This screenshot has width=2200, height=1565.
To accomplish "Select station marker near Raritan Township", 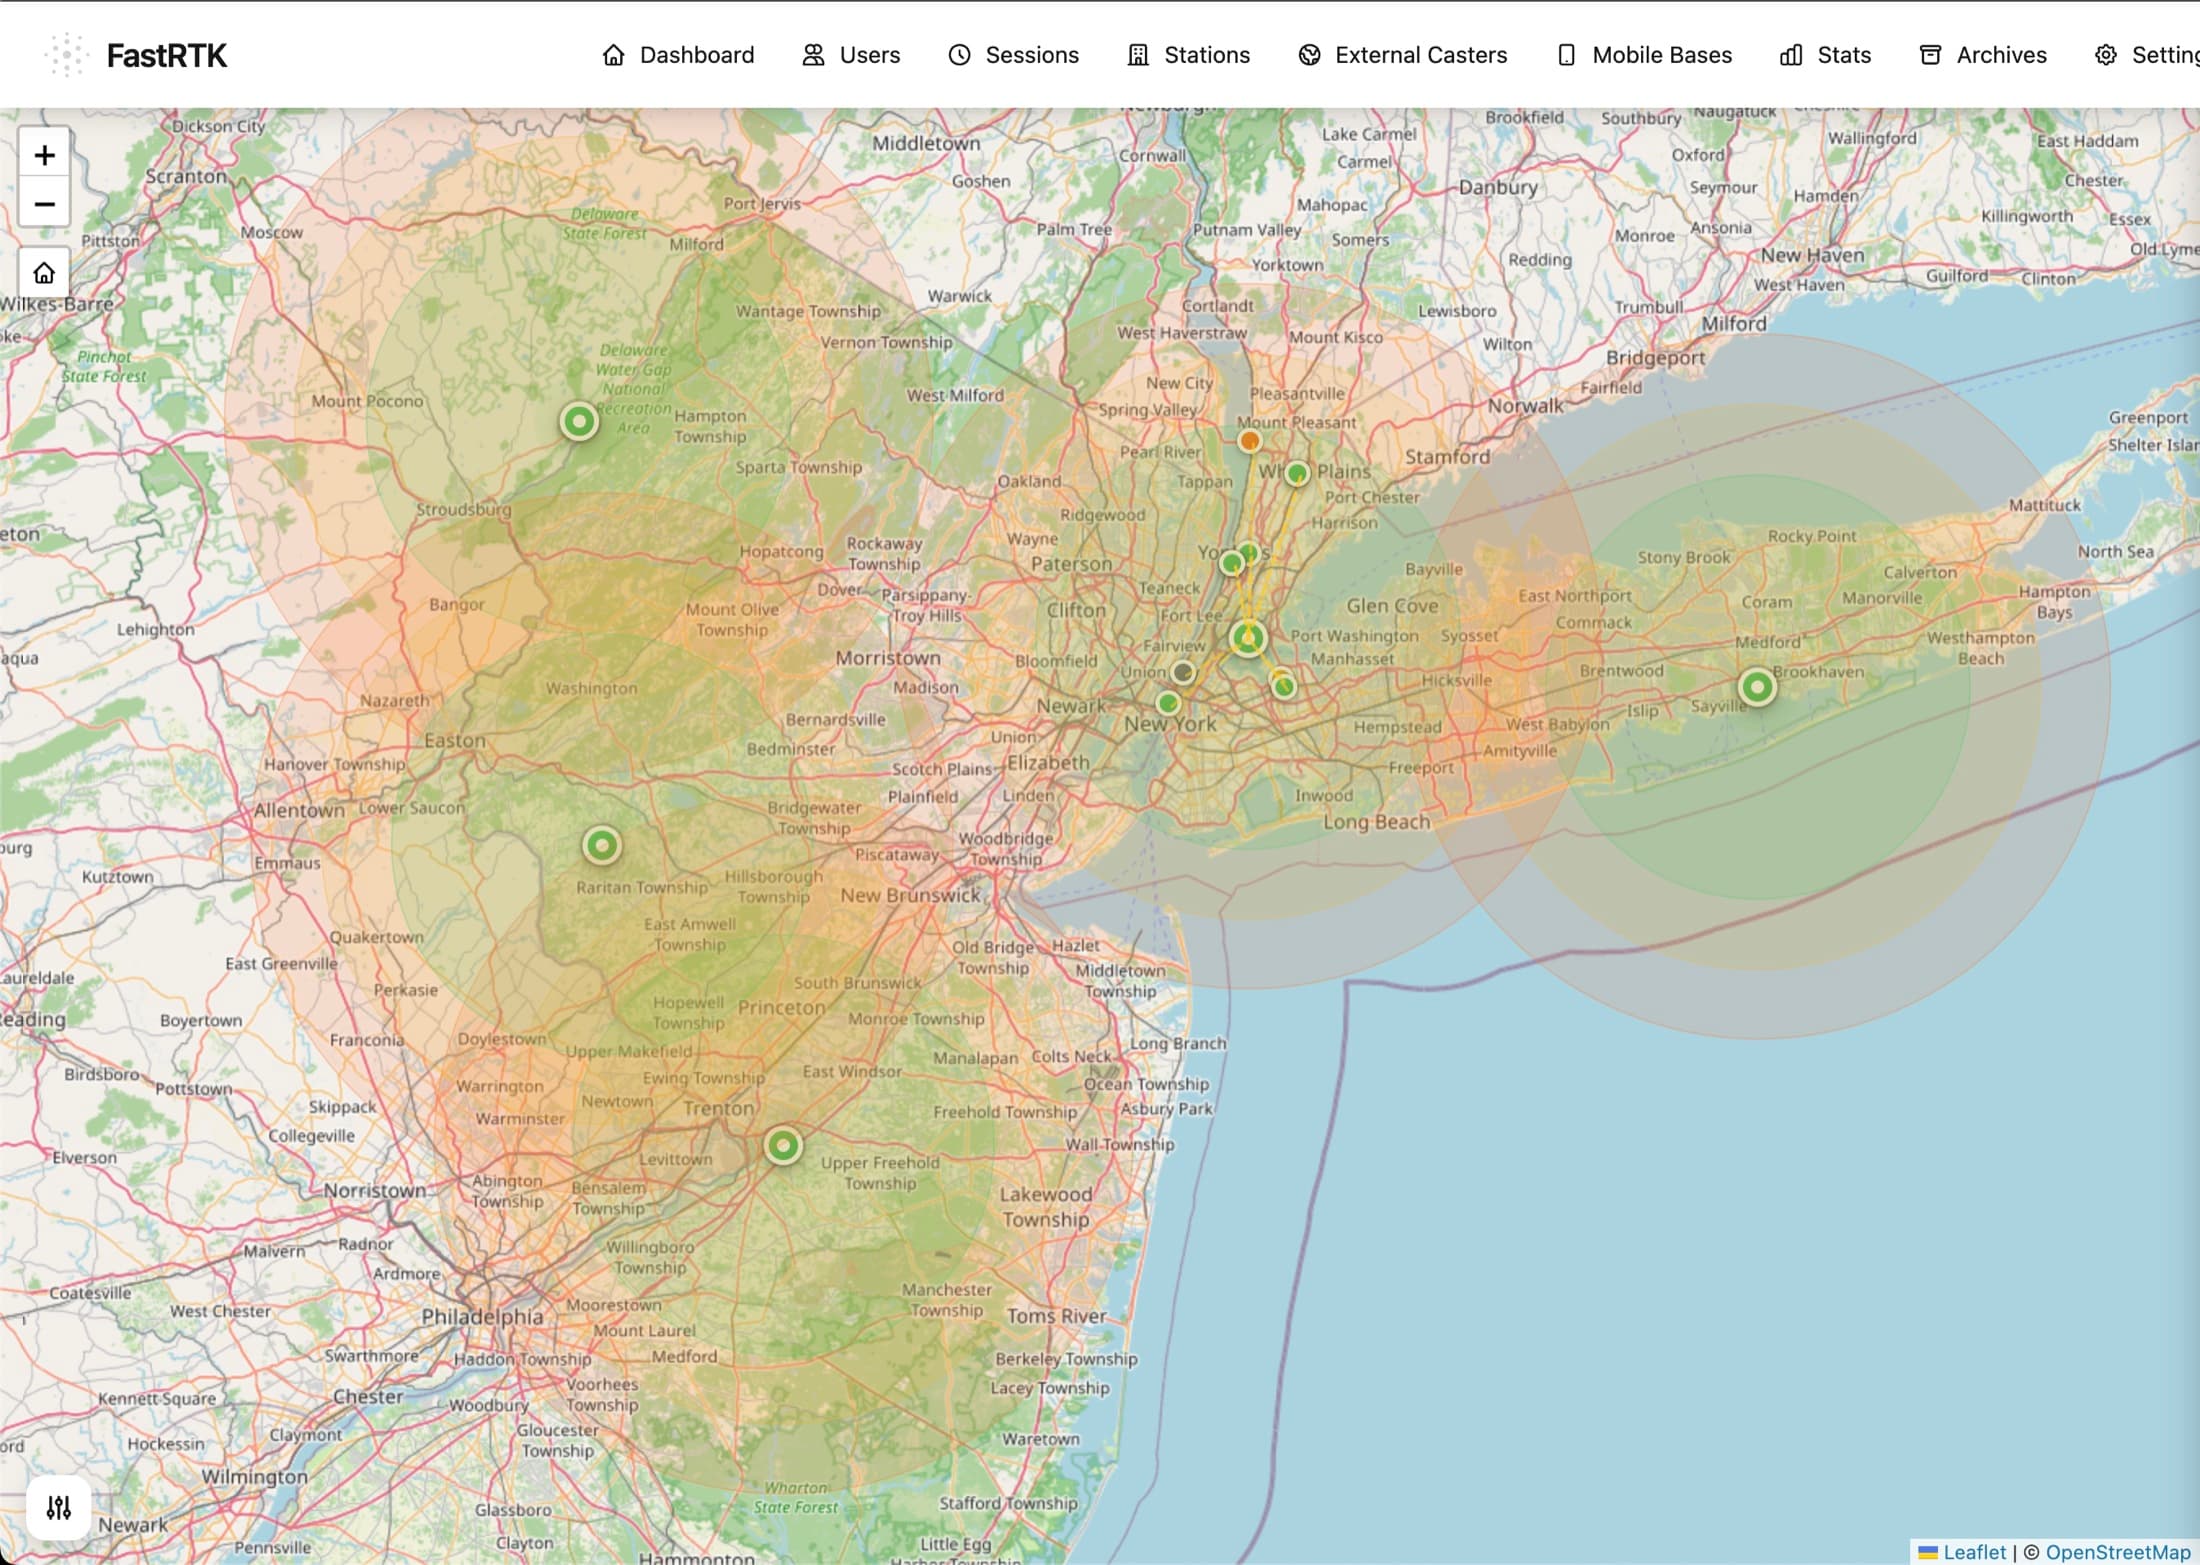I will tap(602, 846).
